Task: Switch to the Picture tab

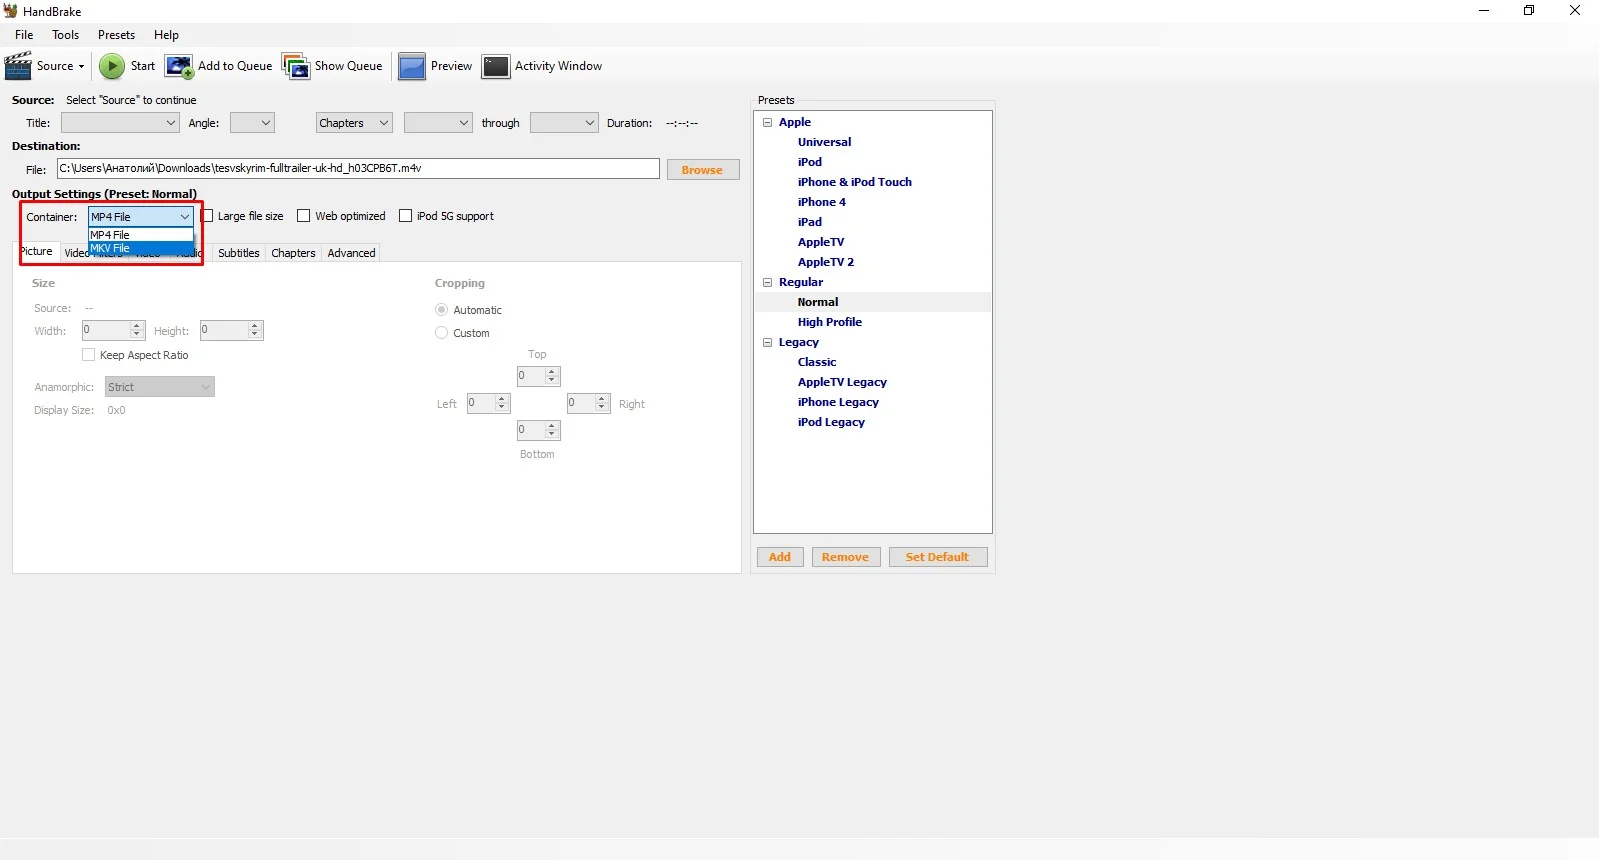Action: [x=37, y=252]
